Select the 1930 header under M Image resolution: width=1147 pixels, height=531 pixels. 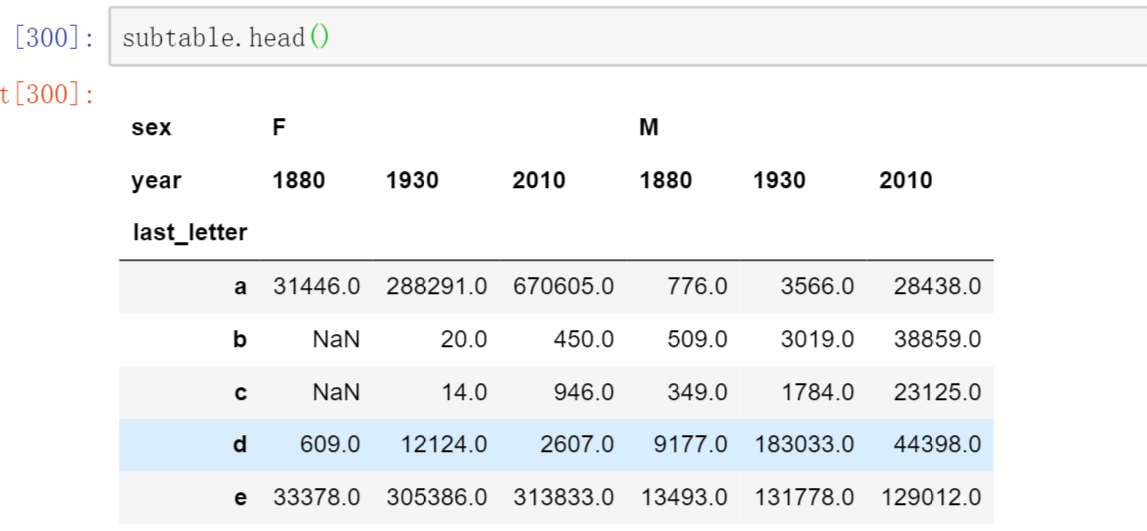780,181
